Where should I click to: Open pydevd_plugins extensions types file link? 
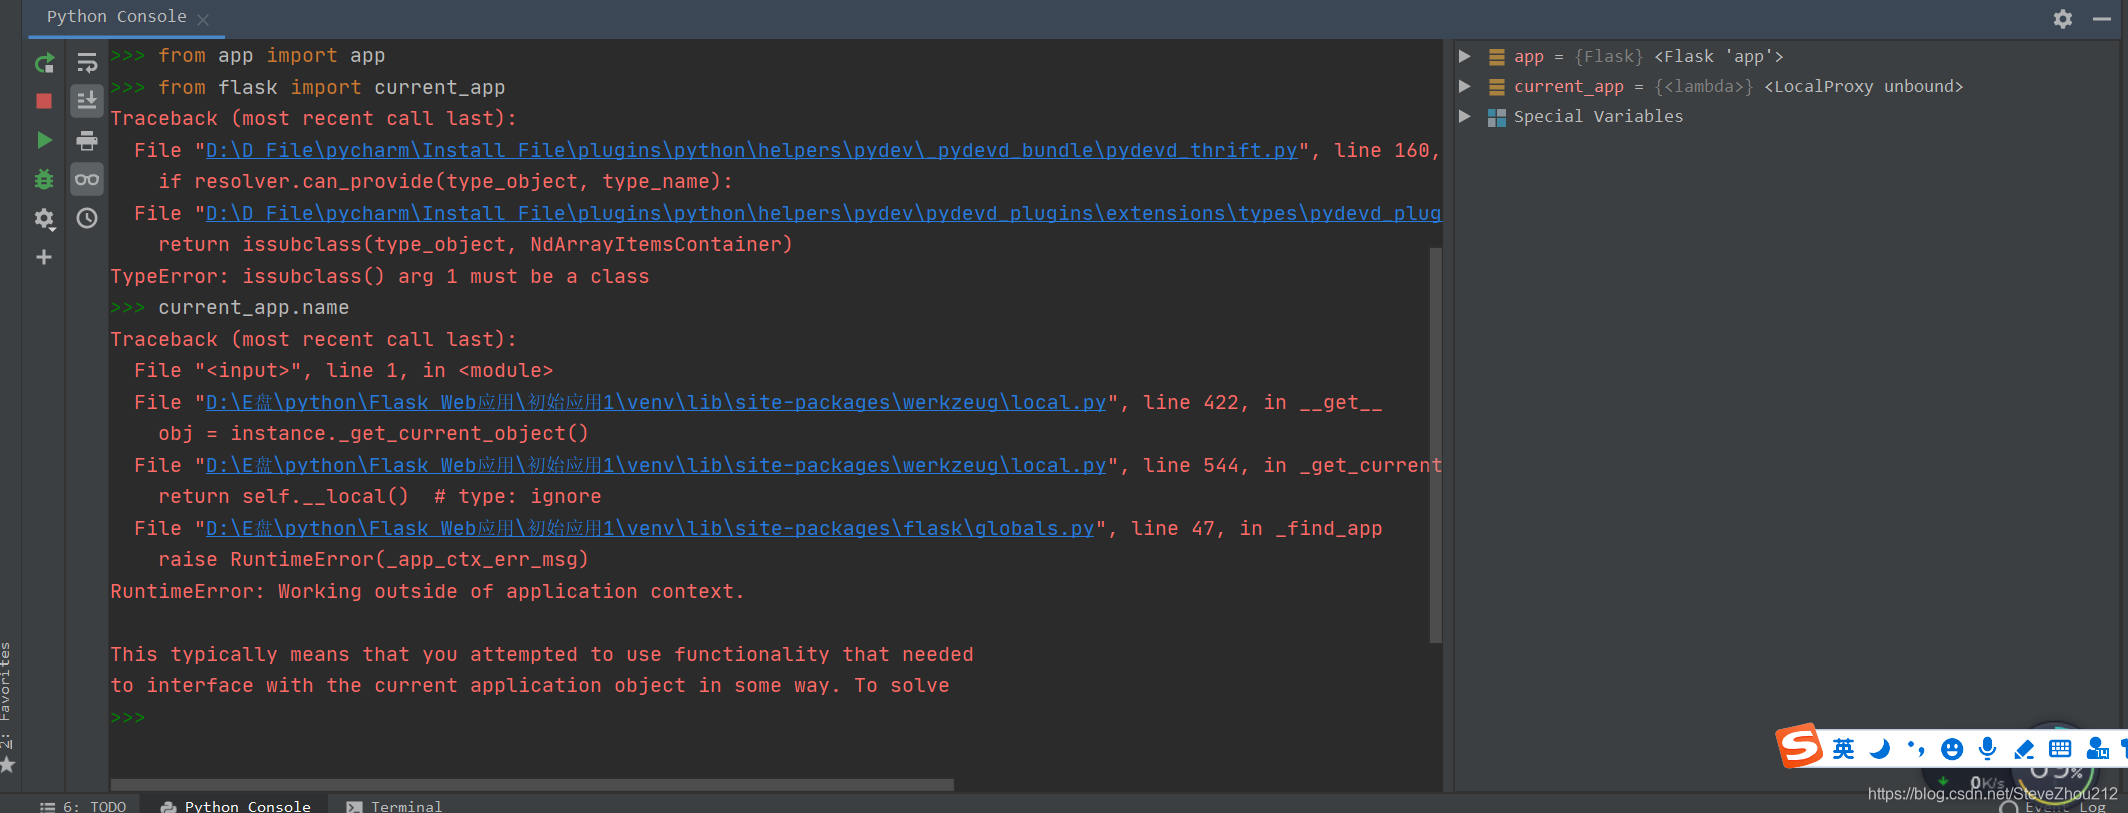click(823, 213)
